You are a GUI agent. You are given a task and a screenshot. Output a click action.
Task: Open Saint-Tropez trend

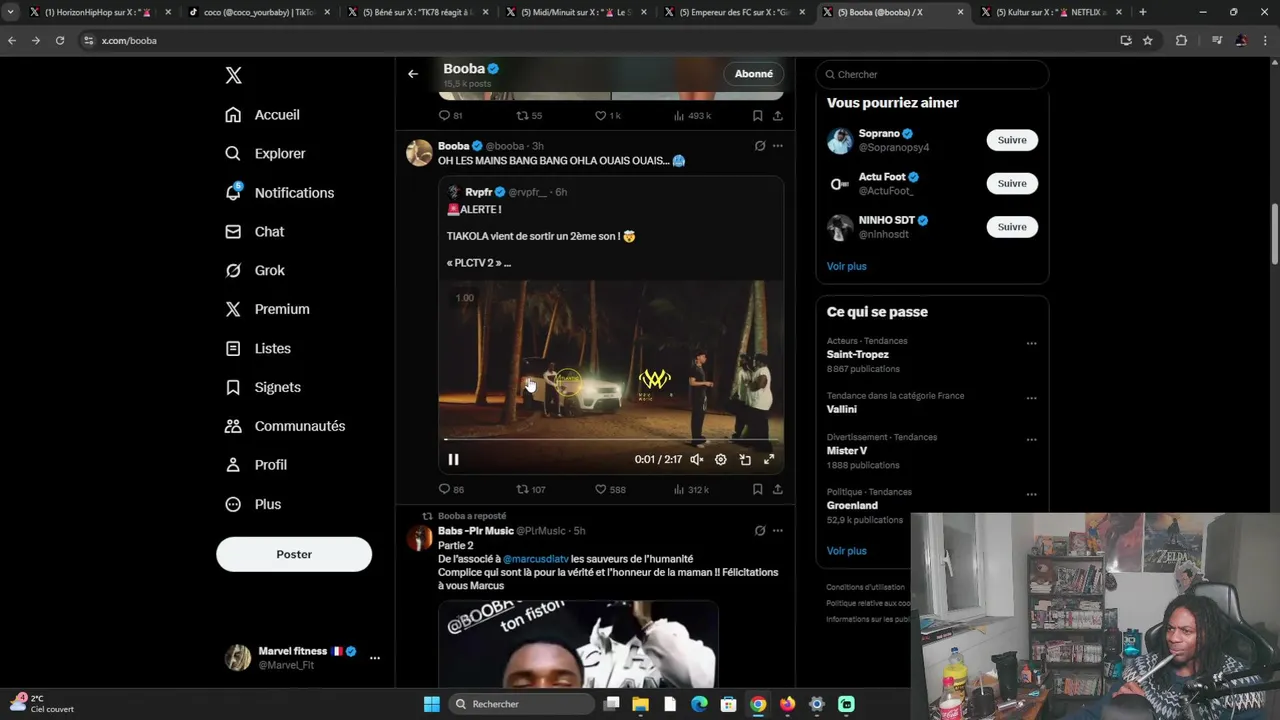pos(857,355)
